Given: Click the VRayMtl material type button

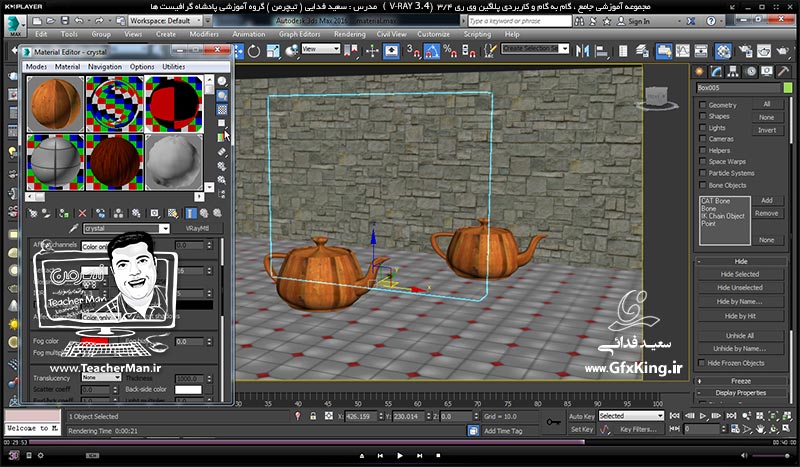Looking at the screenshot, I should click(x=197, y=228).
